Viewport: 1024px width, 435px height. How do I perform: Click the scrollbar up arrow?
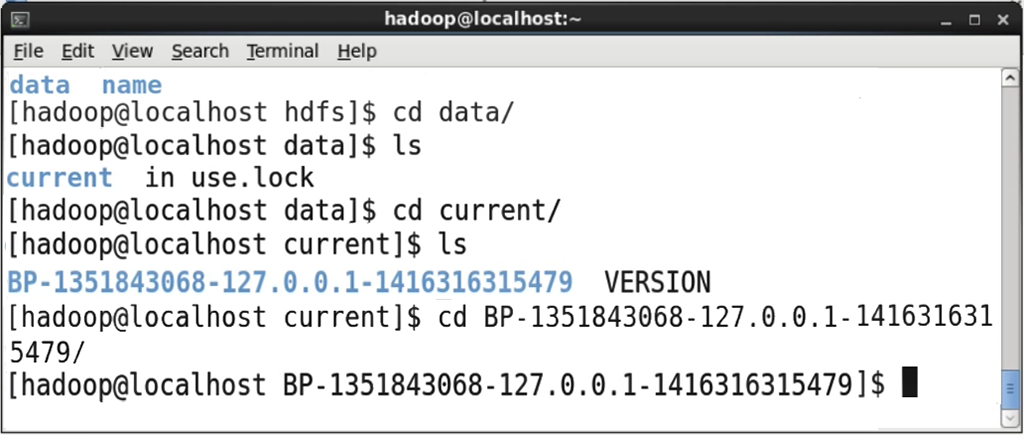pyautogui.click(x=1010, y=76)
